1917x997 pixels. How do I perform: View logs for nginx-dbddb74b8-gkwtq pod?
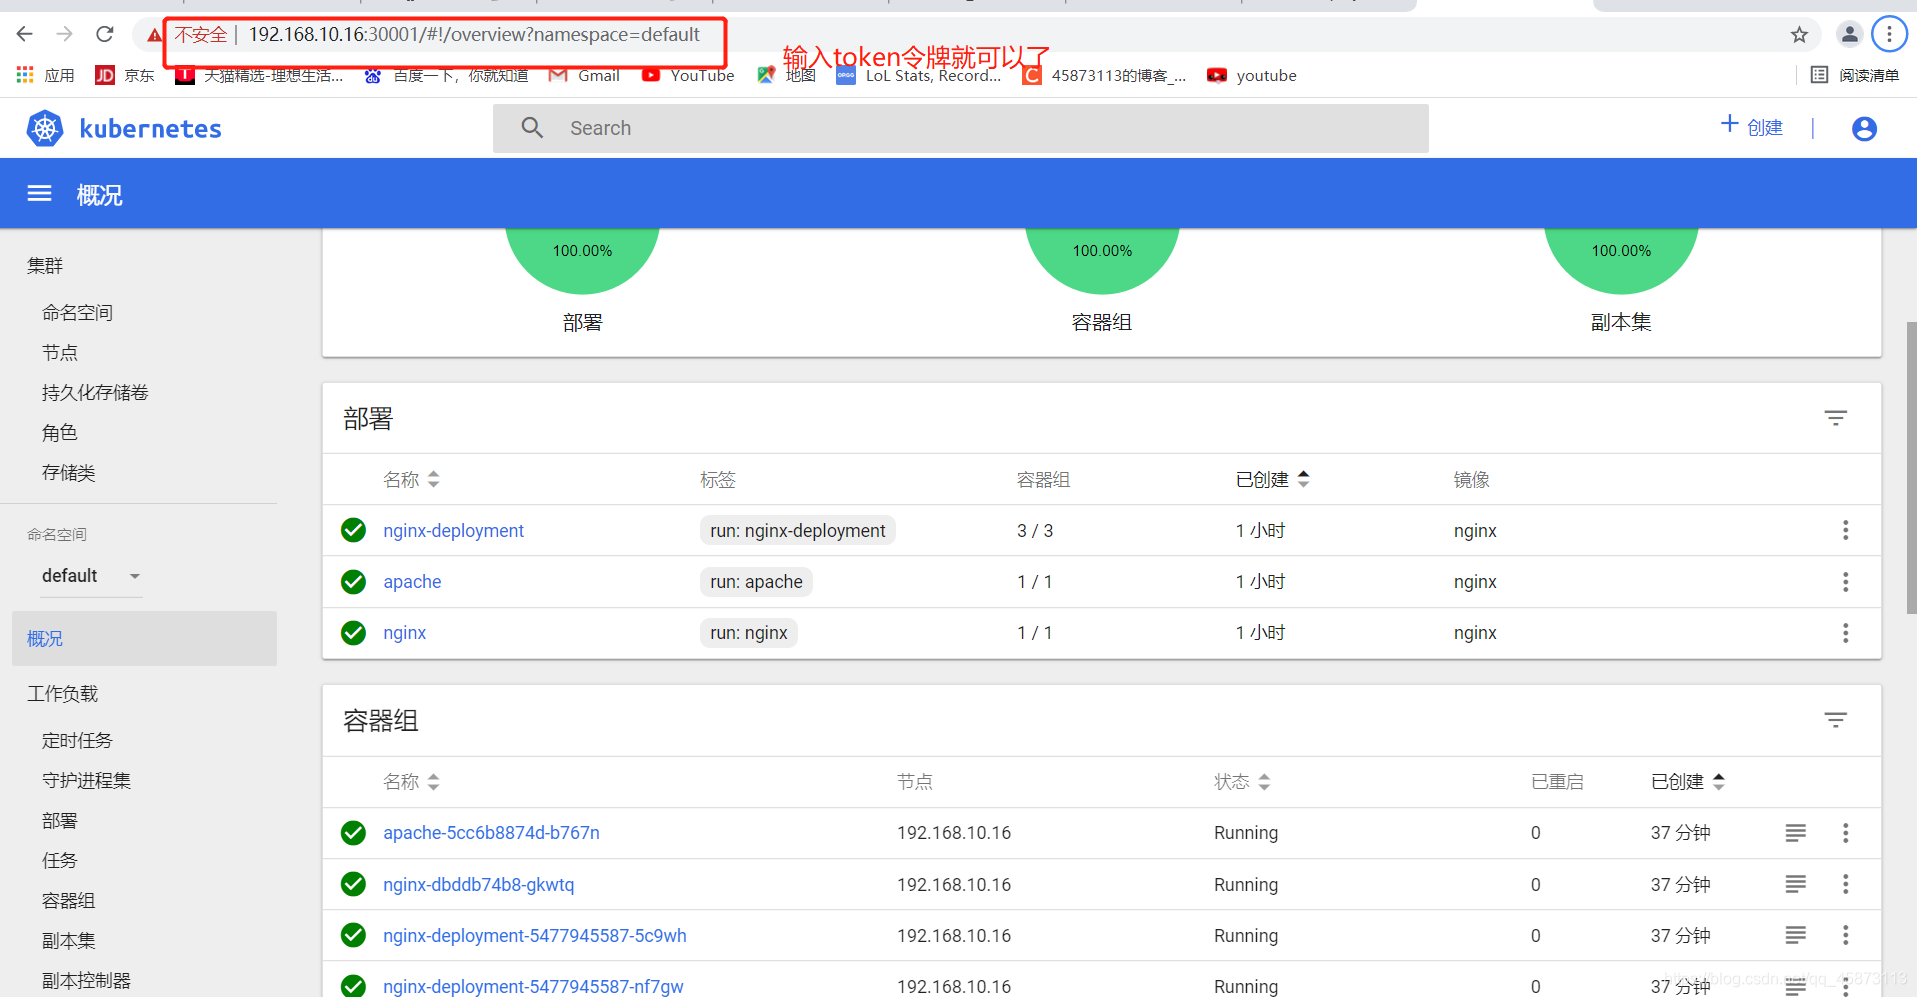point(1796,884)
